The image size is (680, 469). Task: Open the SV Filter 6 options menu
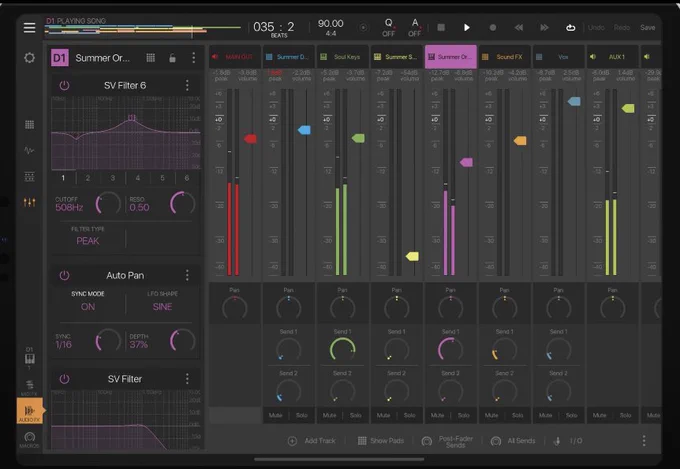click(187, 85)
